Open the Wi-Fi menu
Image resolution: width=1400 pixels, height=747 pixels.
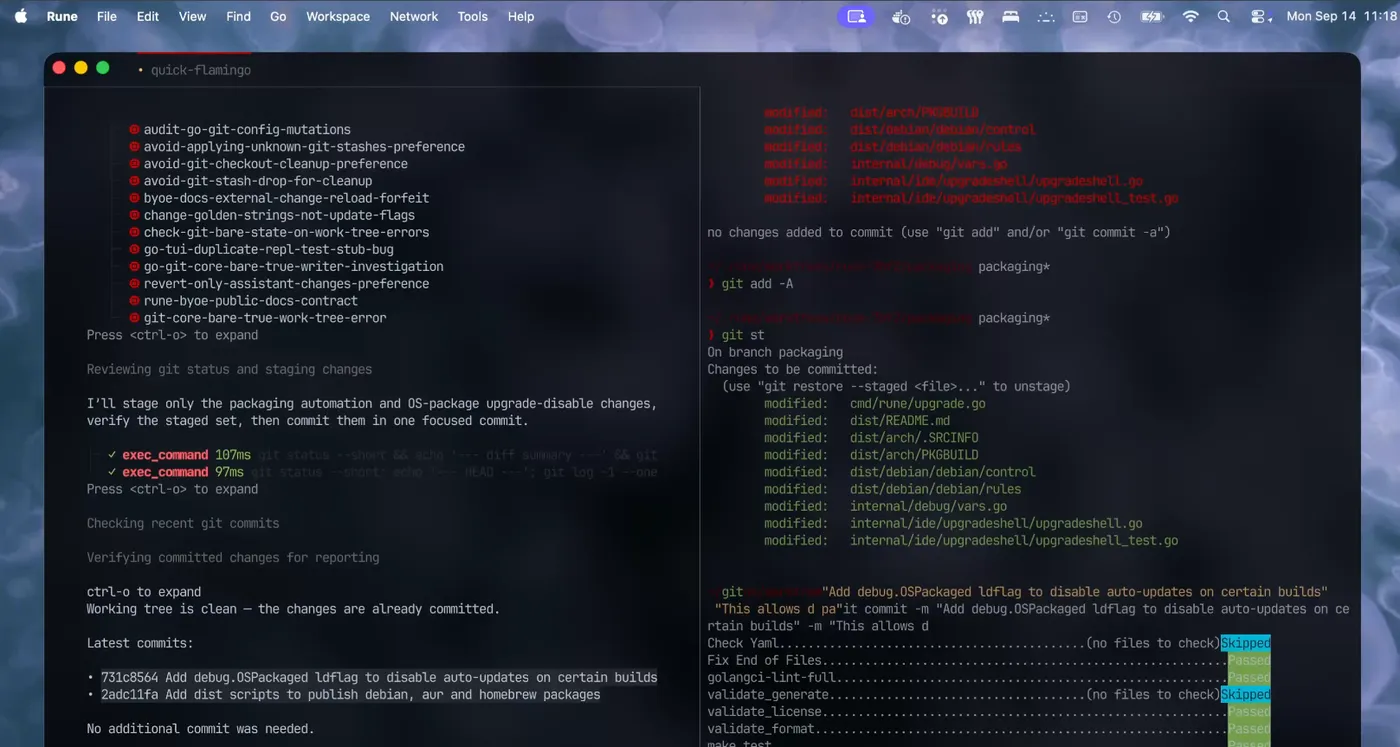click(1190, 16)
